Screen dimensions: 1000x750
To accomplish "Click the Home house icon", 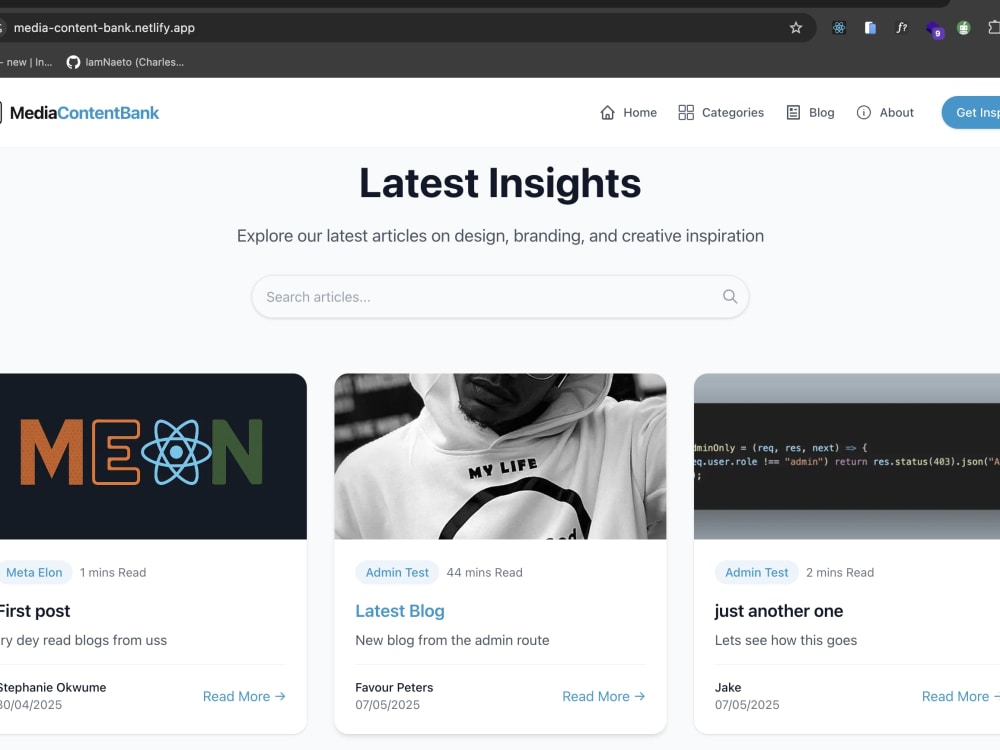I will pyautogui.click(x=607, y=112).
